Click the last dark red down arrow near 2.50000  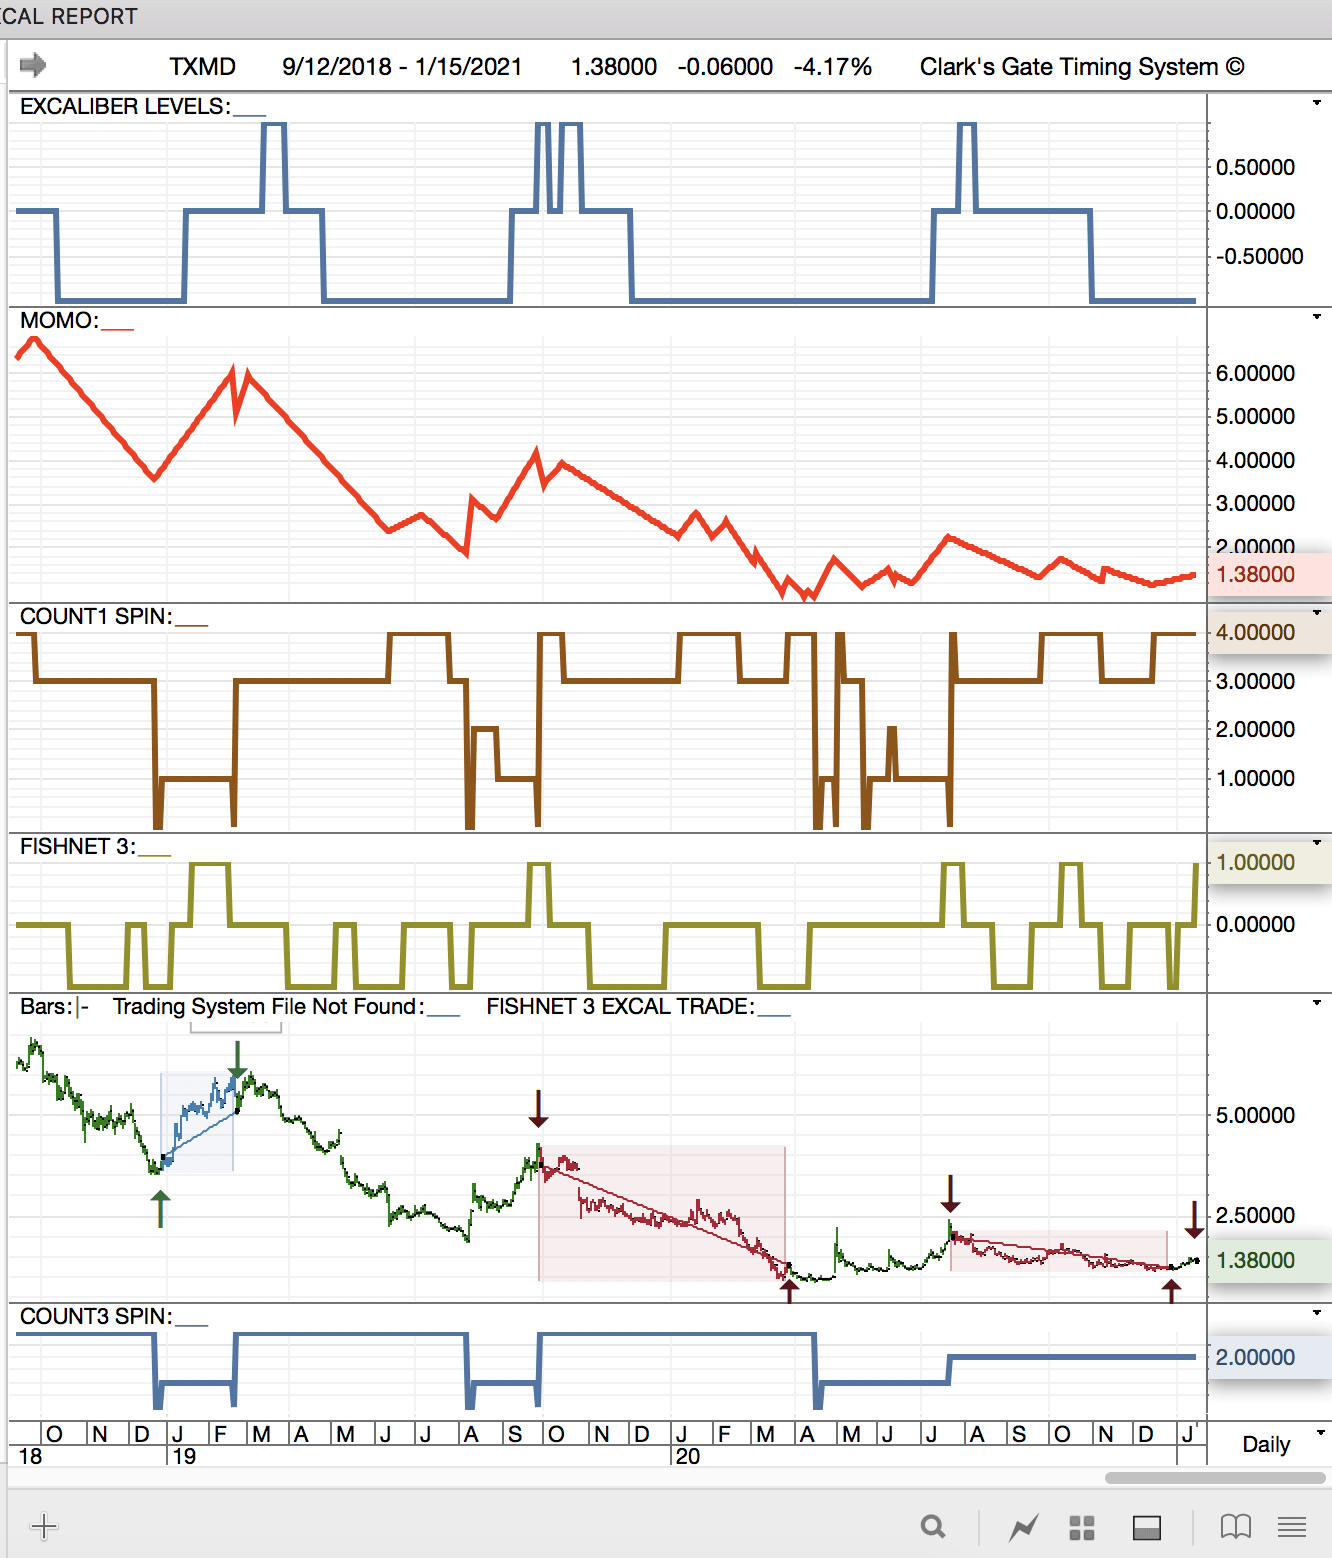click(1194, 1220)
